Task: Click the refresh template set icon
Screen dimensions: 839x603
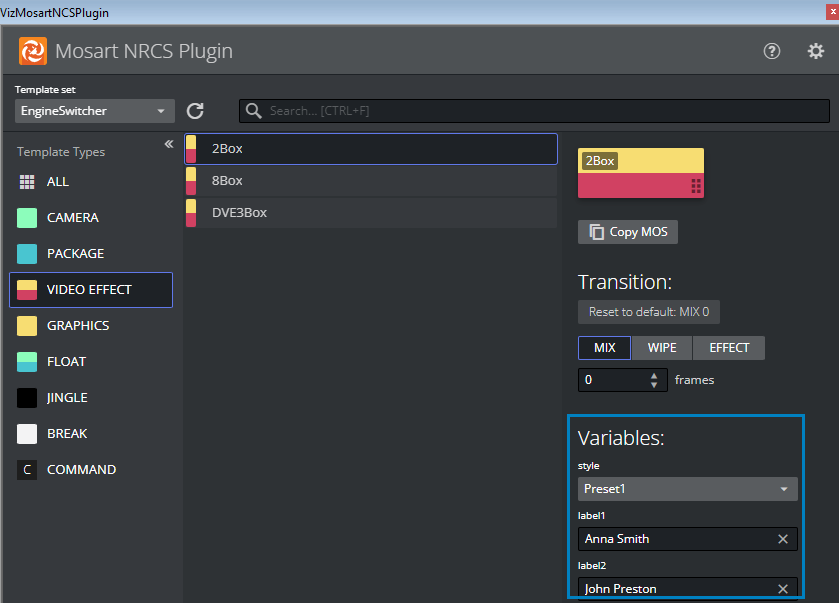Action: click(195, 111)
